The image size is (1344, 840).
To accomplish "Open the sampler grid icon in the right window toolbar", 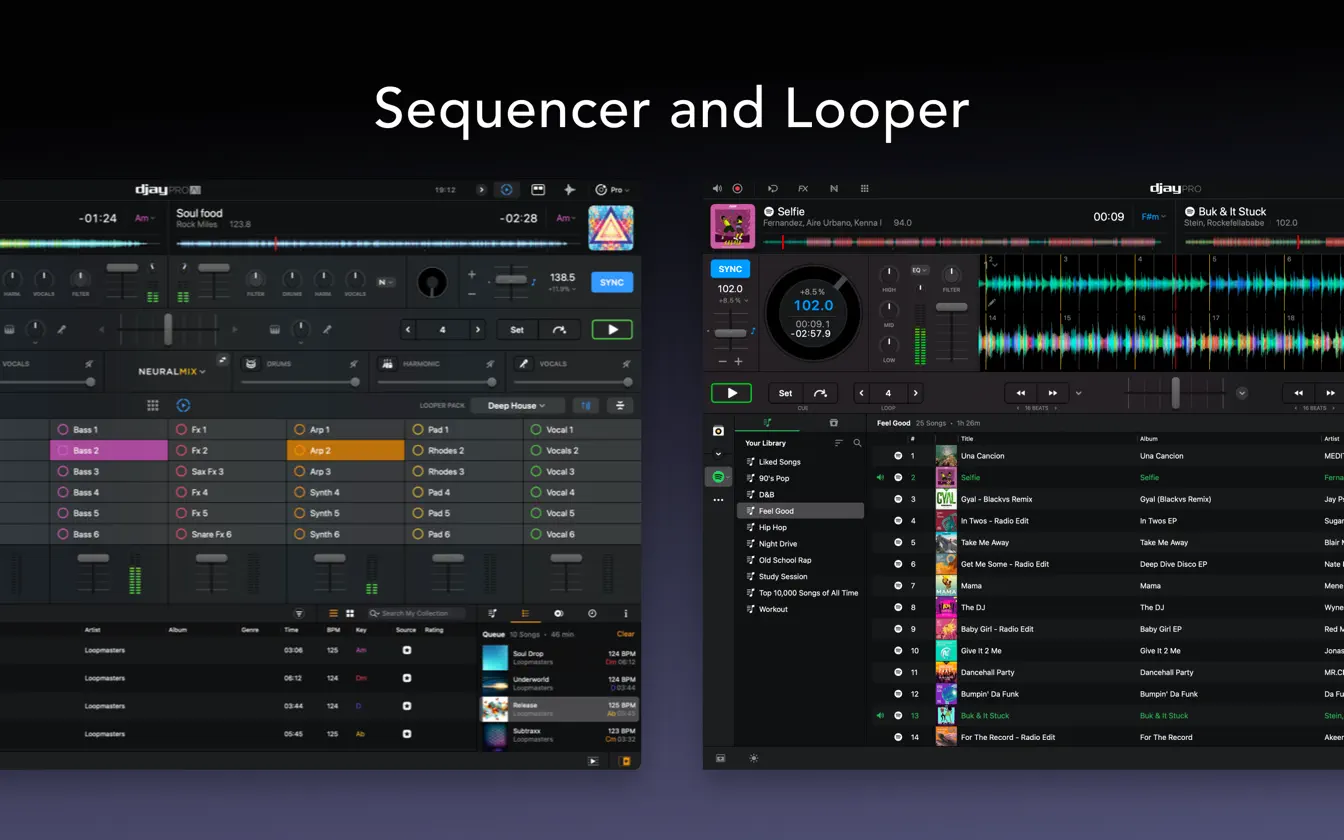I will tap(864, 188).
